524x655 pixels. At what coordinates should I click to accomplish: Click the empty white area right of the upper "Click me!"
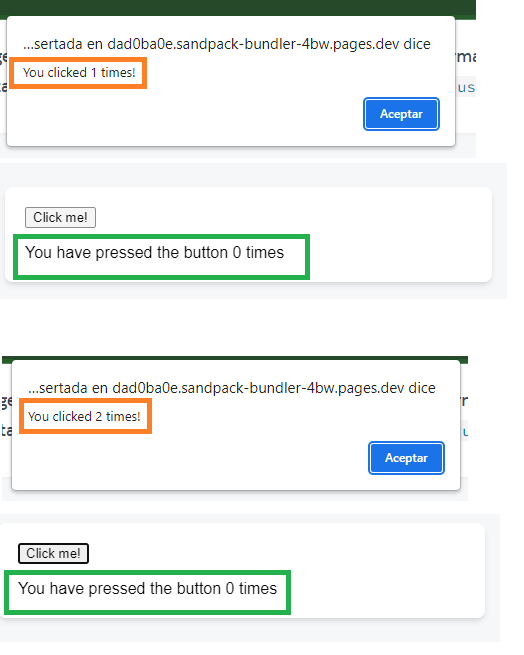tap(293, 217)
